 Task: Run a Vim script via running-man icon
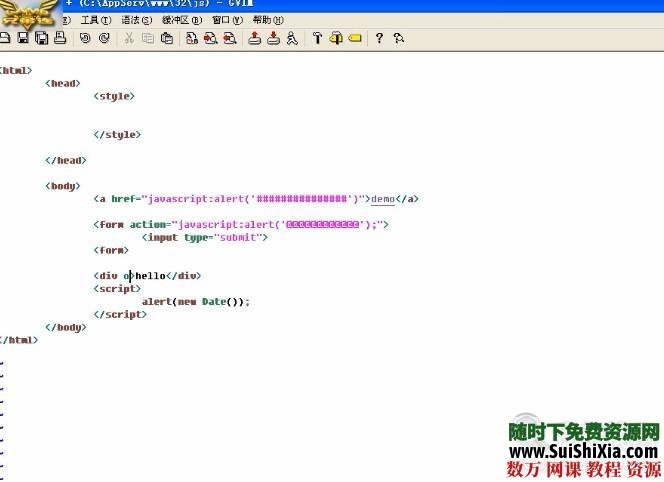[x=292, y=38]
